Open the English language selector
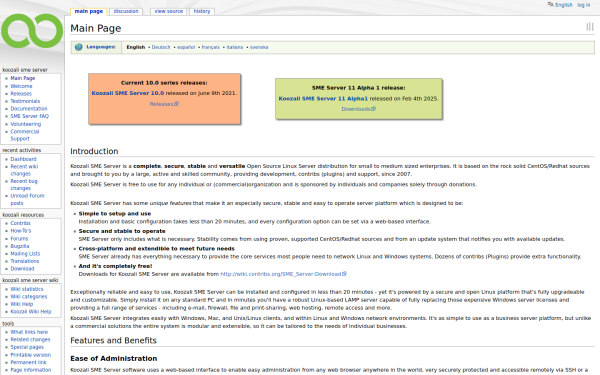 pos(564,5)
